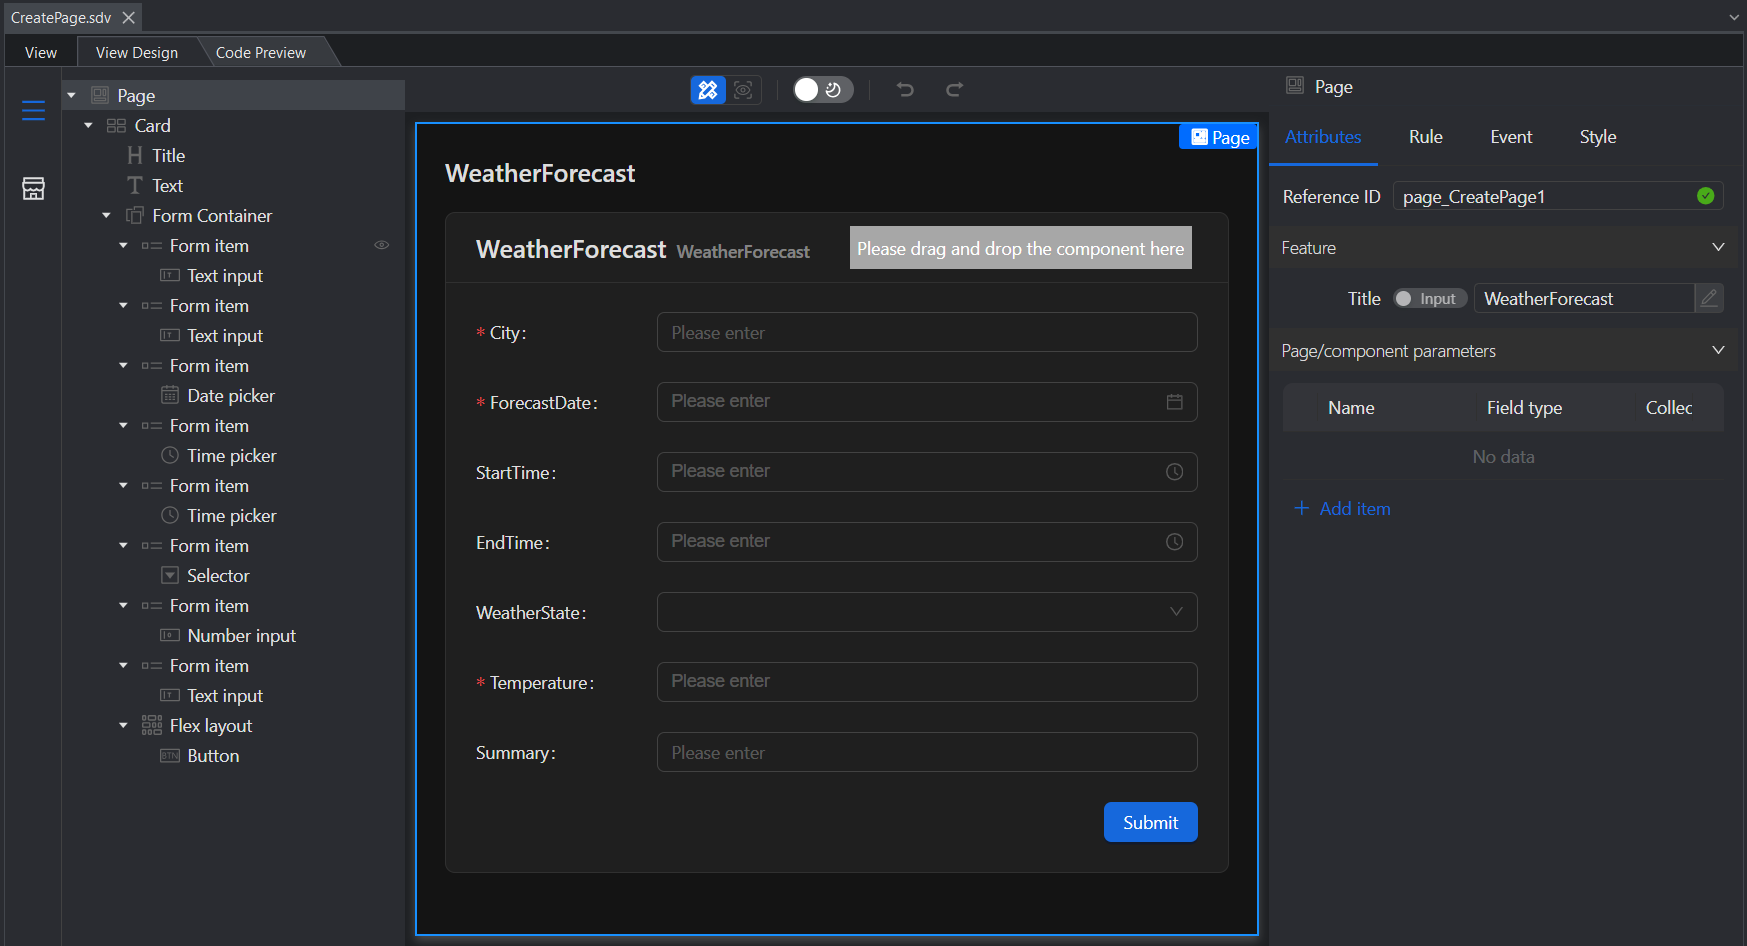Select the Title tree item
The width and height of the screenshot is (1747, 946).
pyautogui.click(x=169, y=156)
